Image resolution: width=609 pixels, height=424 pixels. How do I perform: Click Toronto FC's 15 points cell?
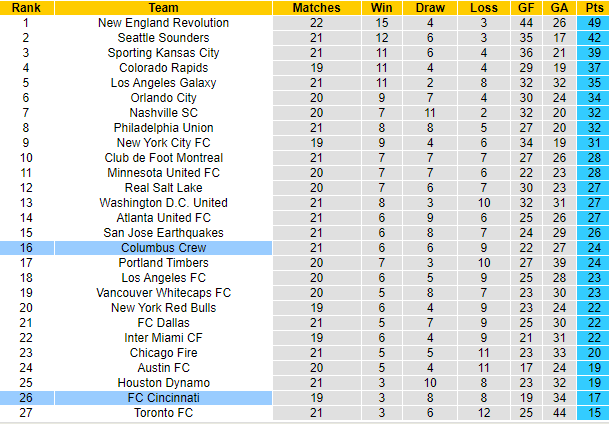(593, 413)
